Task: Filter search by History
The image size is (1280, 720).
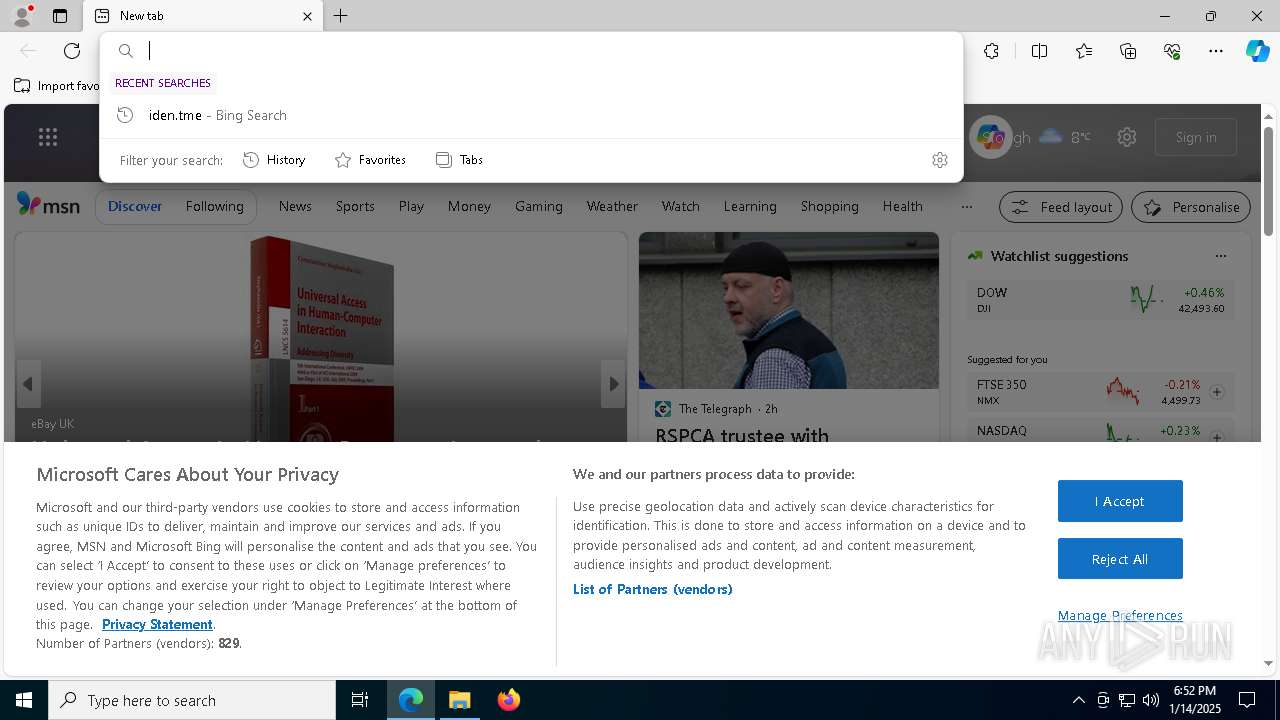Action: tap(274, 160)
